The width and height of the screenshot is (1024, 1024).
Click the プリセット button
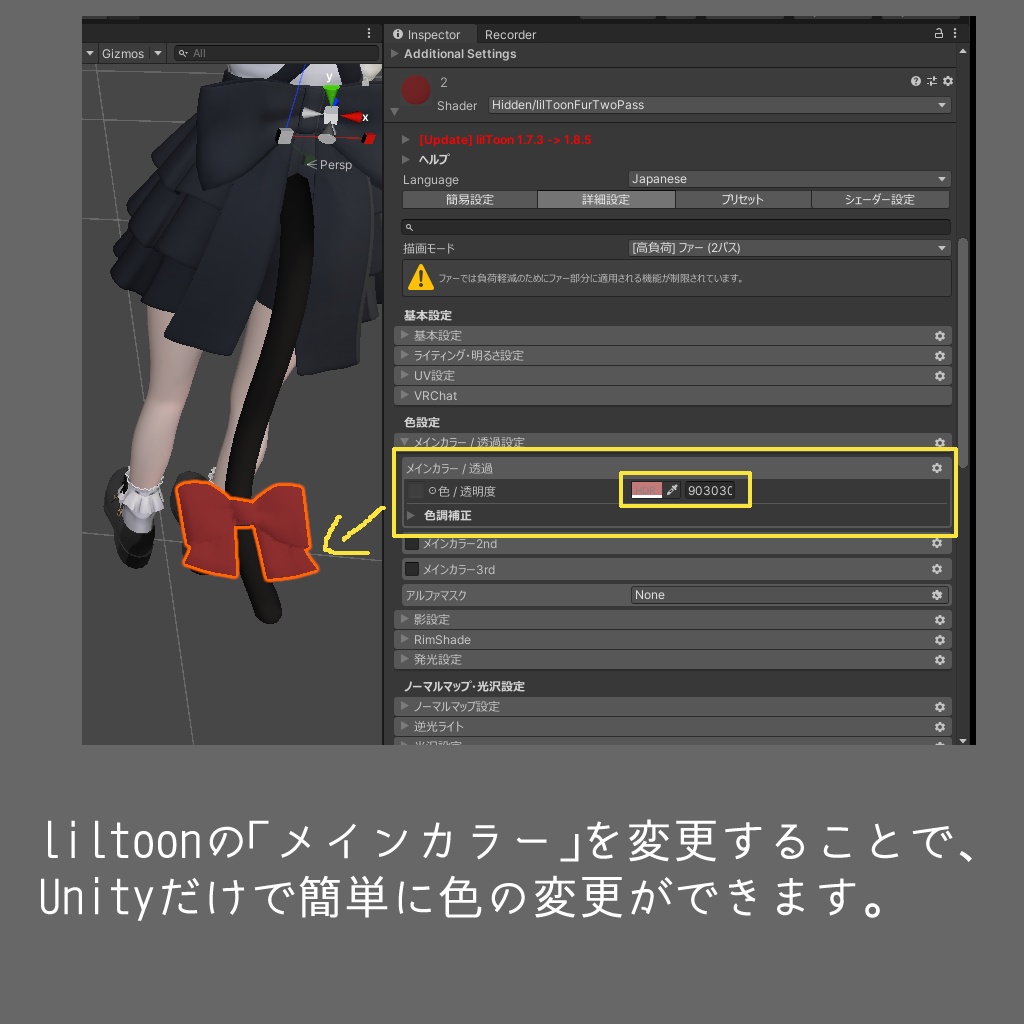click(742, 199)
